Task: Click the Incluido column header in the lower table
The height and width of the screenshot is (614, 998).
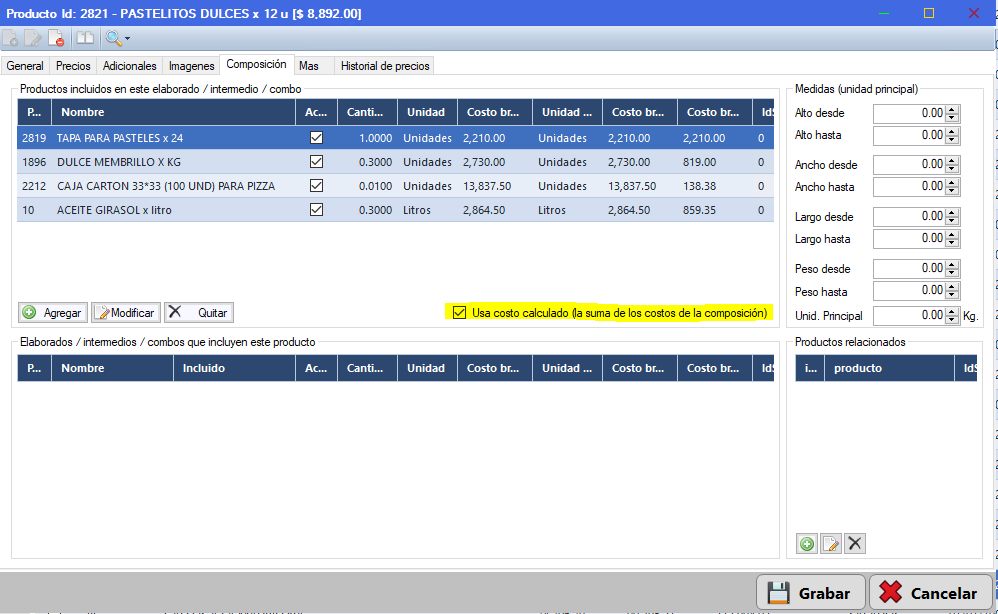Action: click(x=234, y=368)
